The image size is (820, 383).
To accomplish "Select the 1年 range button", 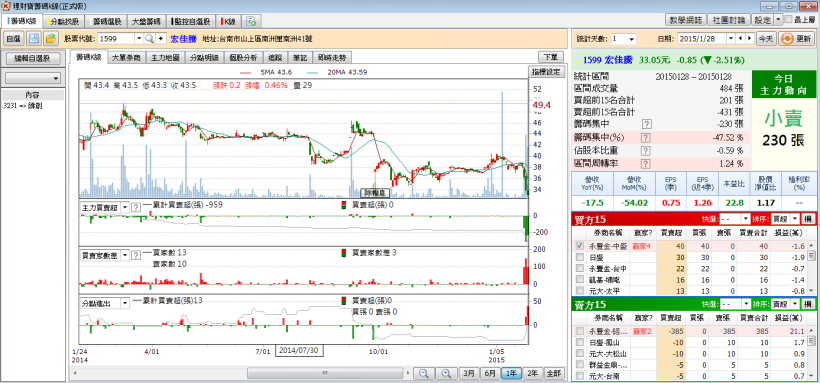I will (511, 373).
